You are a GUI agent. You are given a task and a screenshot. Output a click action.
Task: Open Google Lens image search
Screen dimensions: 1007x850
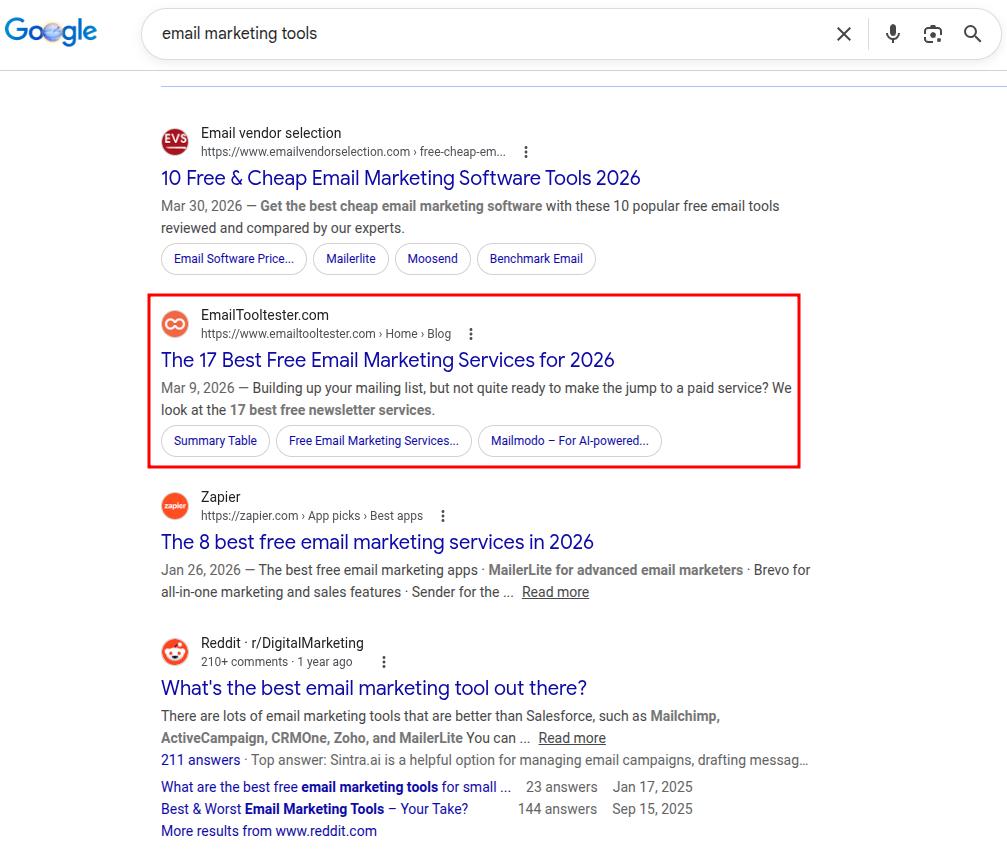(932, 33)
